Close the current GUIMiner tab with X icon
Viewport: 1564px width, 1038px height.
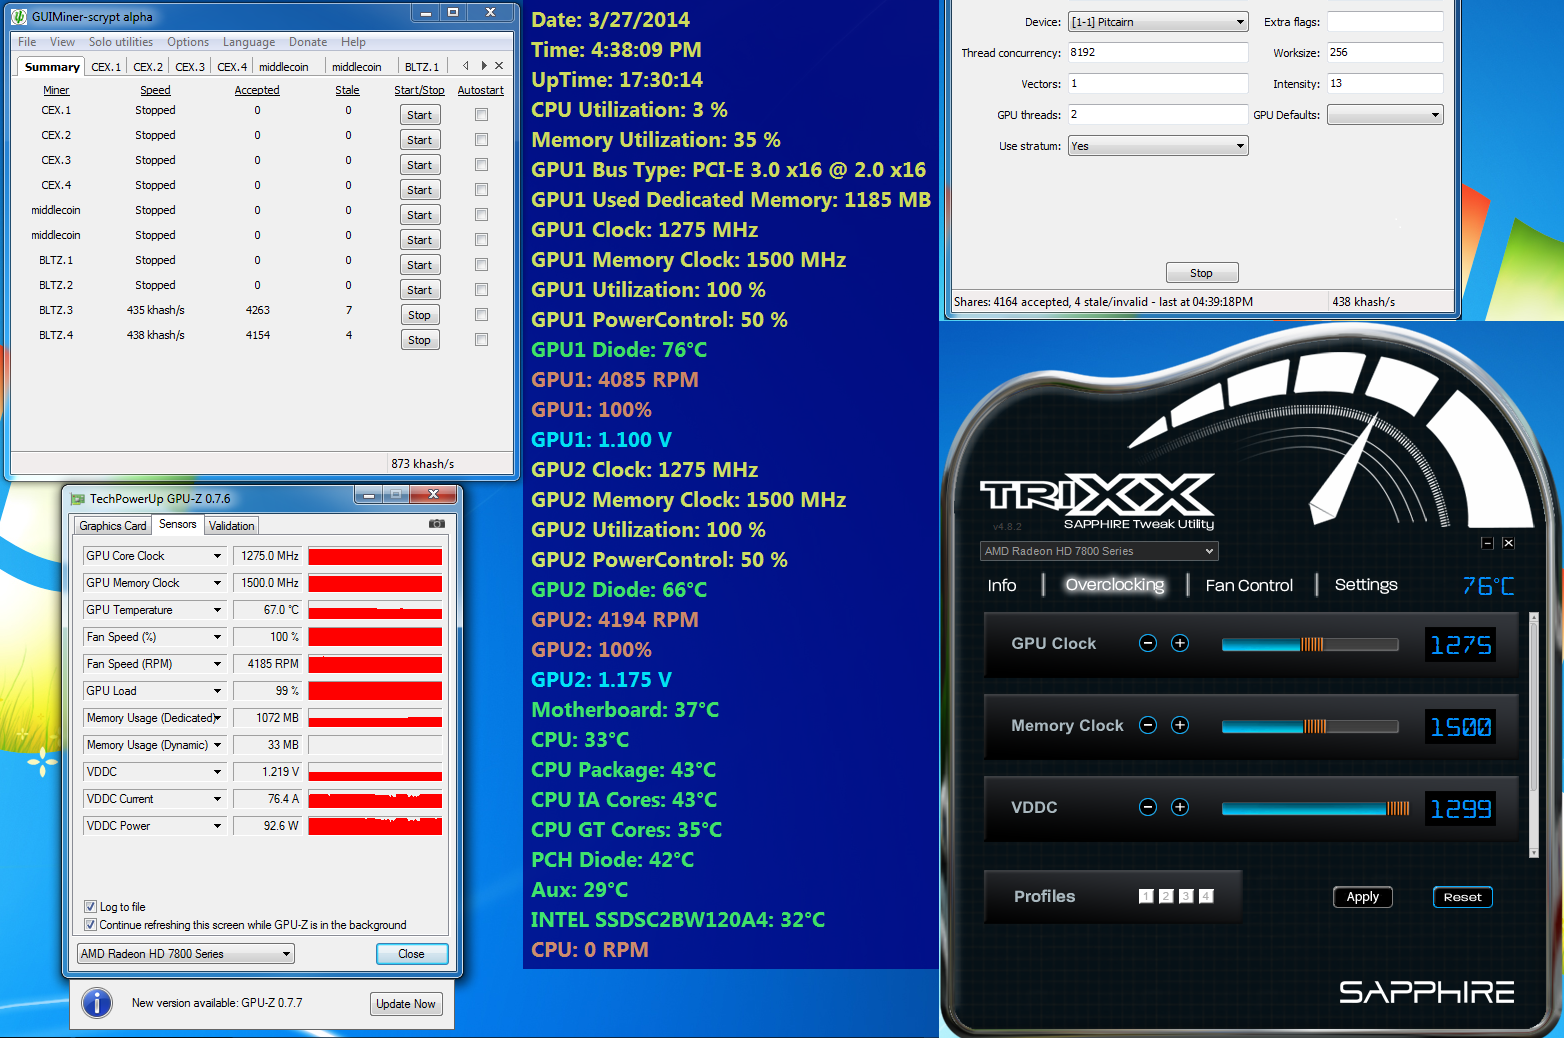pos(499,66)
